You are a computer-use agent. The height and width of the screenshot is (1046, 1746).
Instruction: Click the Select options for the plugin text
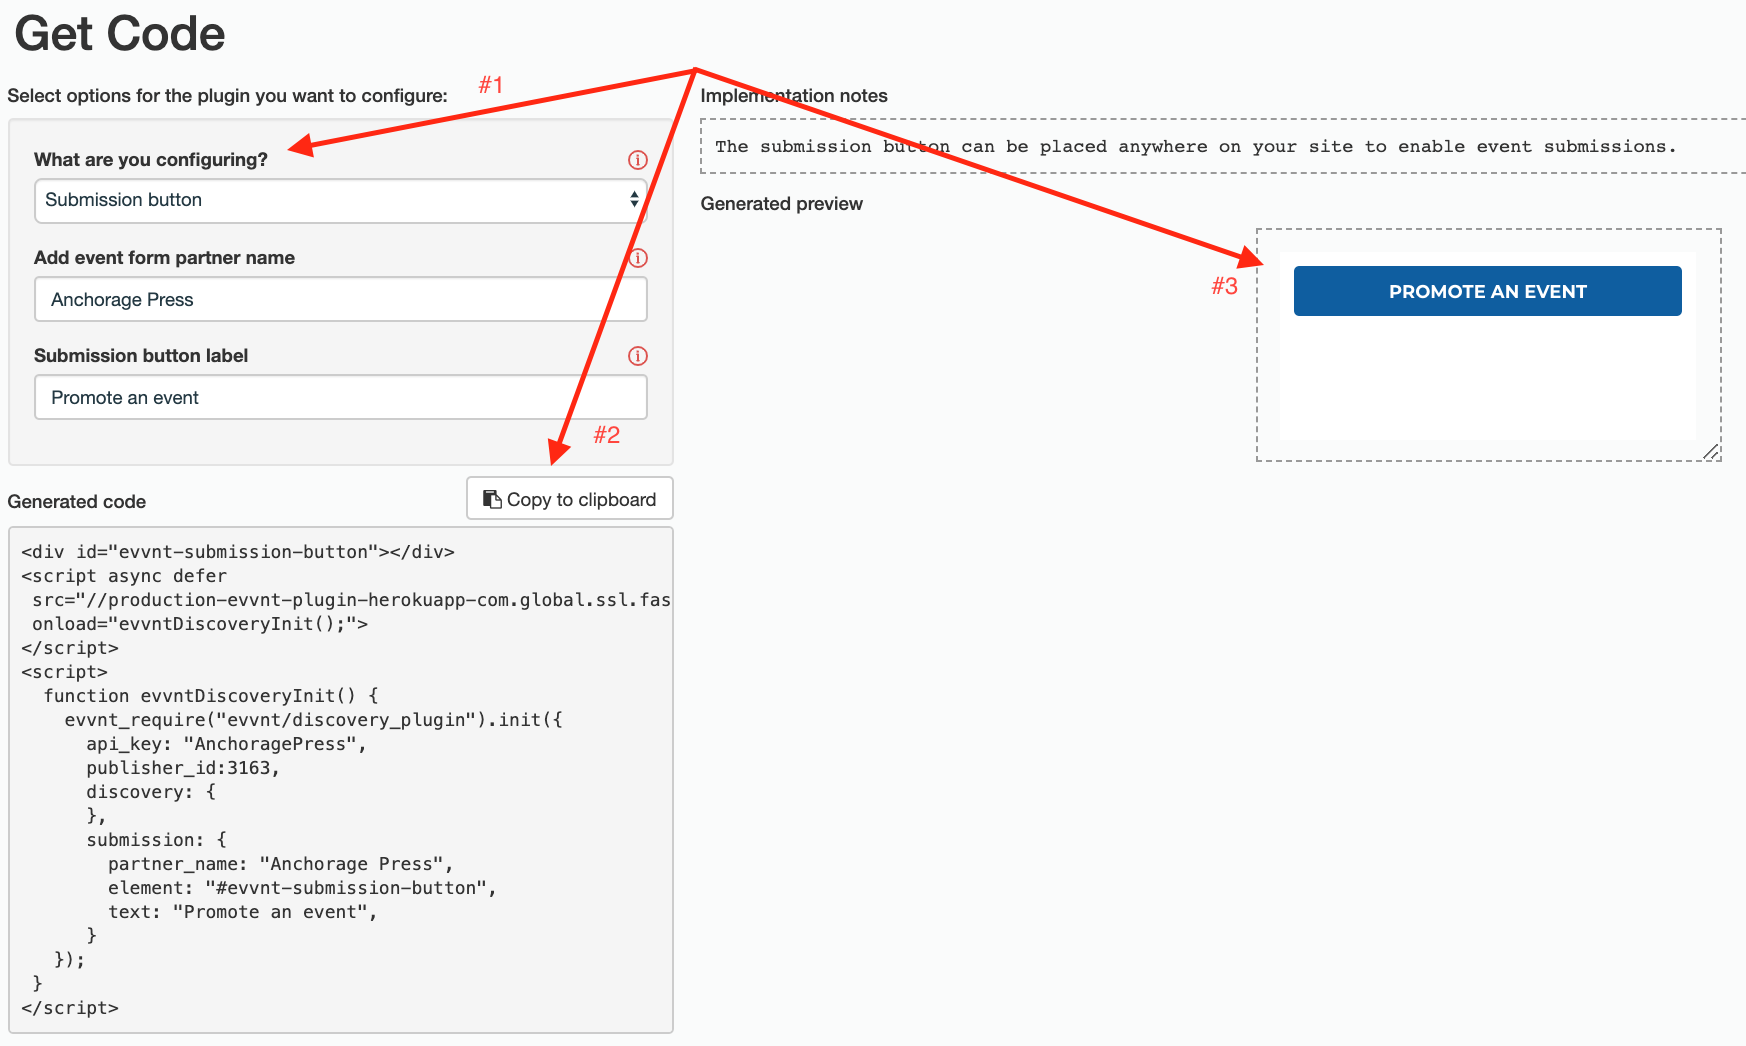click(x=227, y=96)
